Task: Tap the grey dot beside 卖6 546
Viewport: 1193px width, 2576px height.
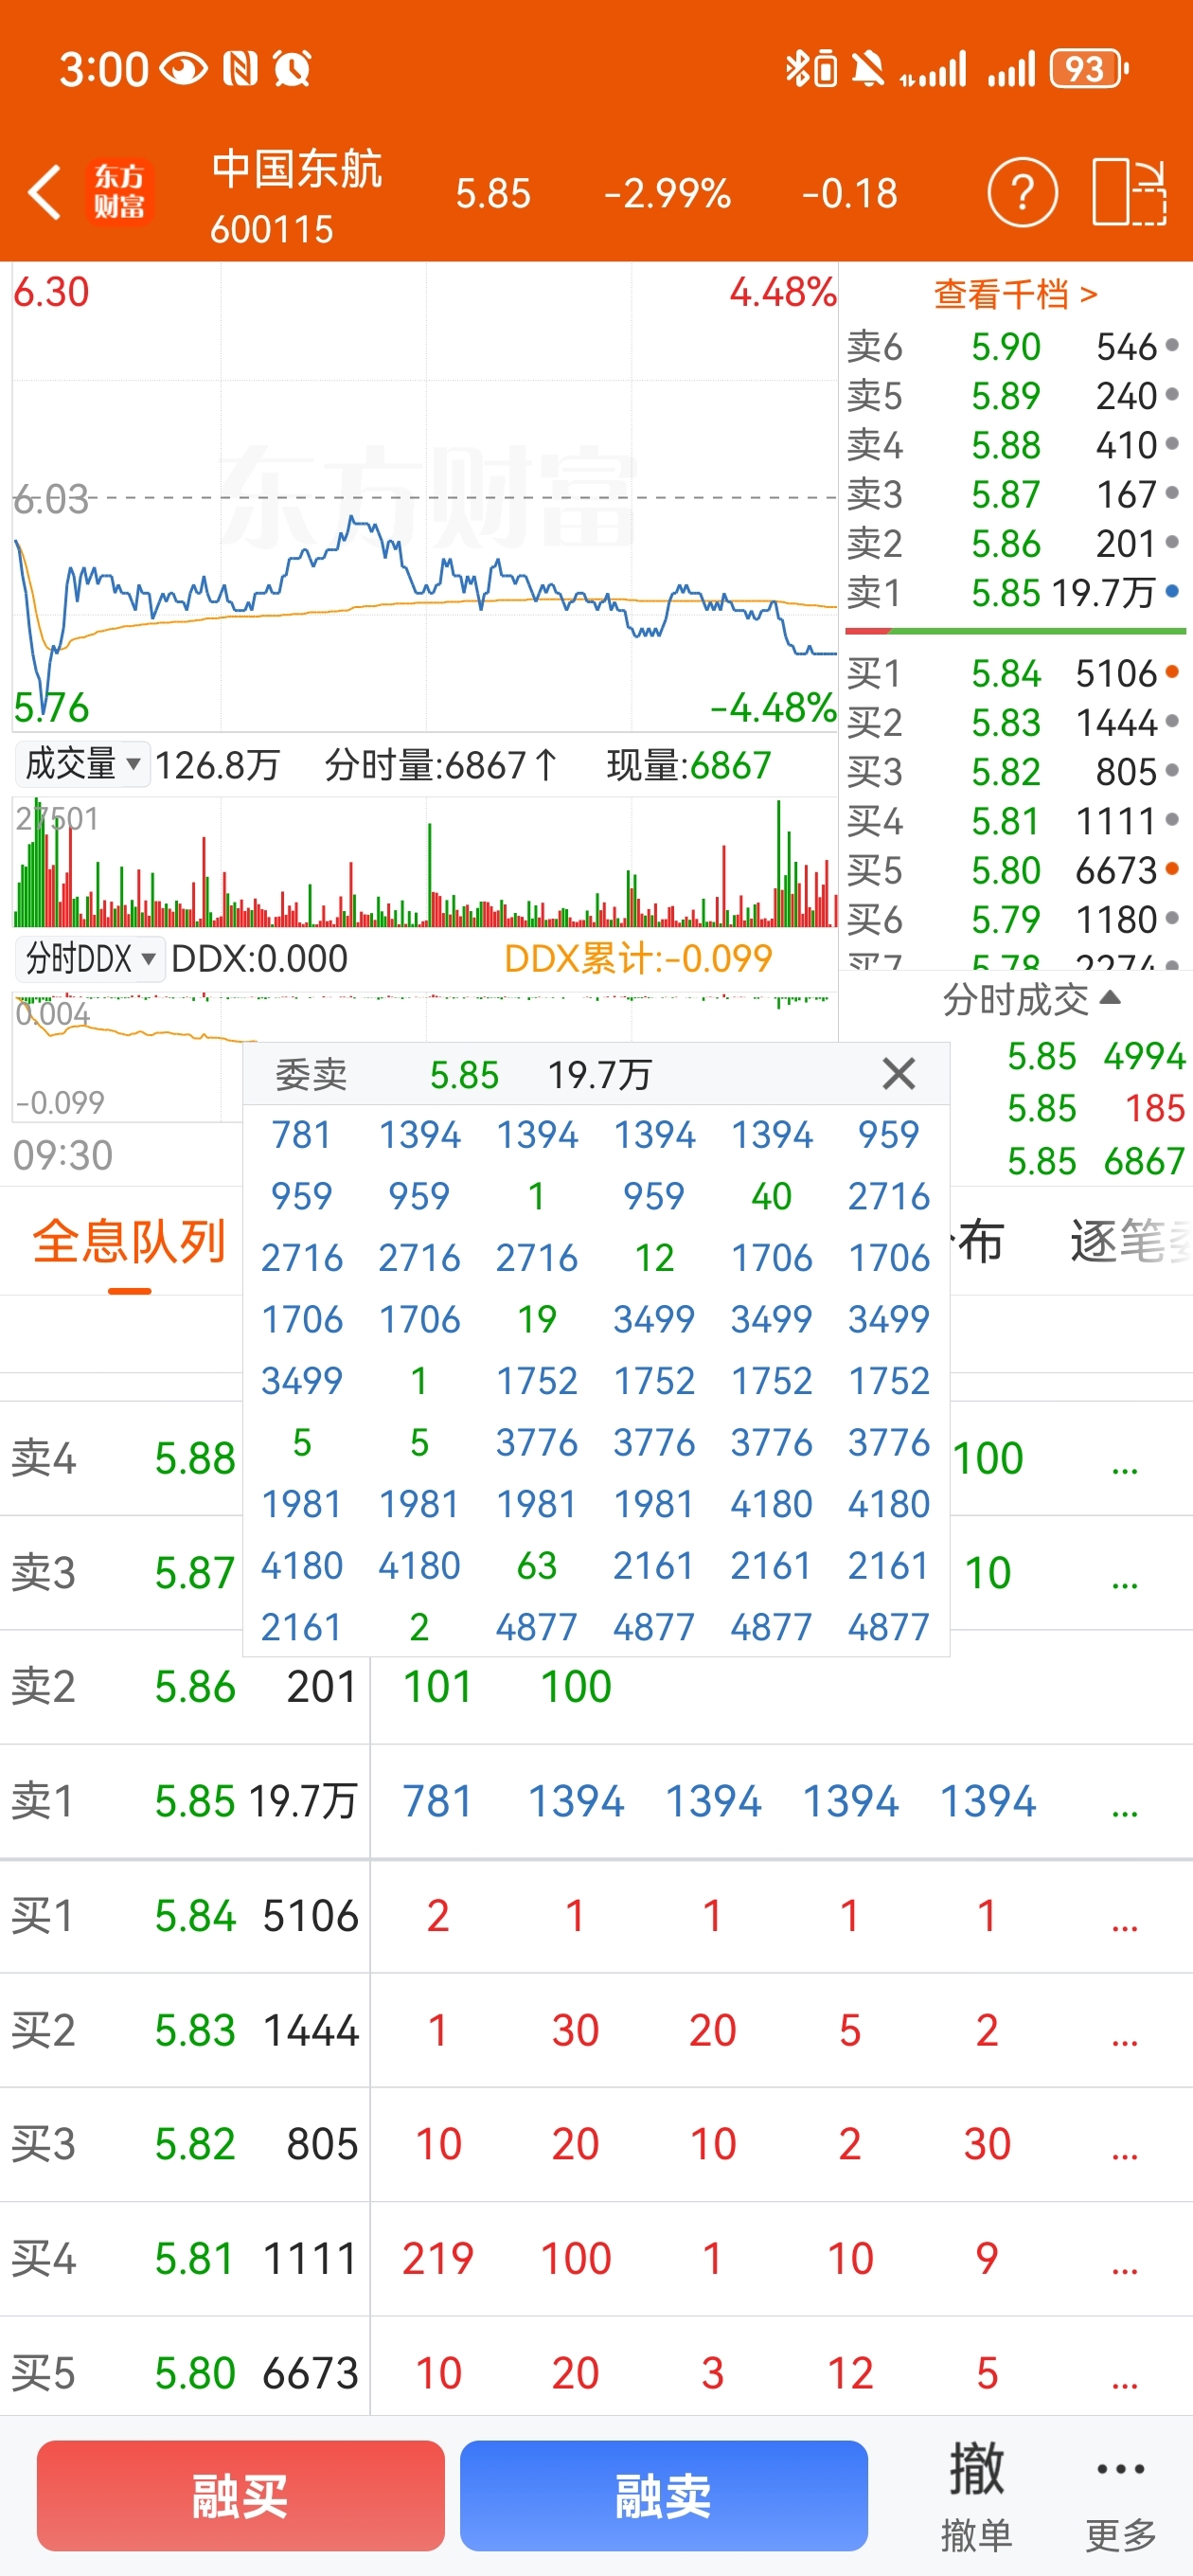Action: (1172, 345)
